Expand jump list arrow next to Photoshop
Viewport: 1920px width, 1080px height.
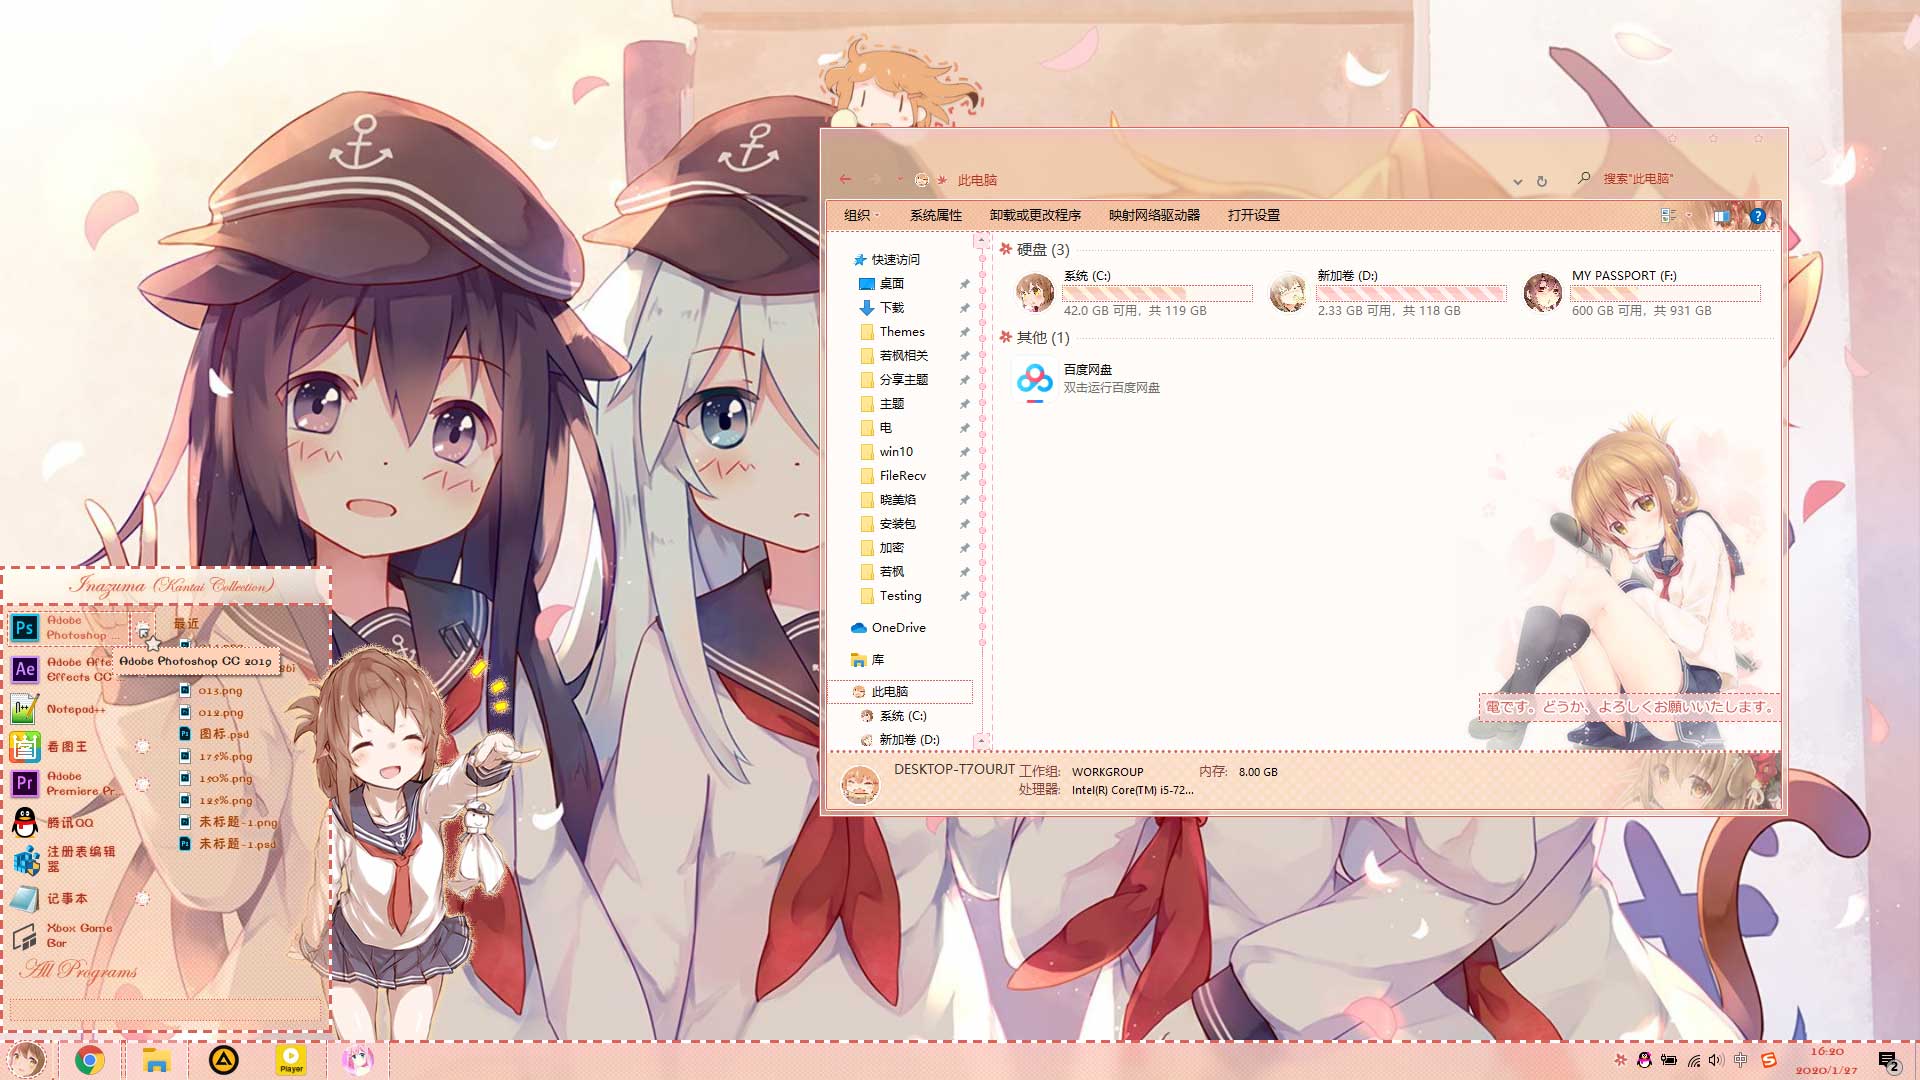pos(143,630)
